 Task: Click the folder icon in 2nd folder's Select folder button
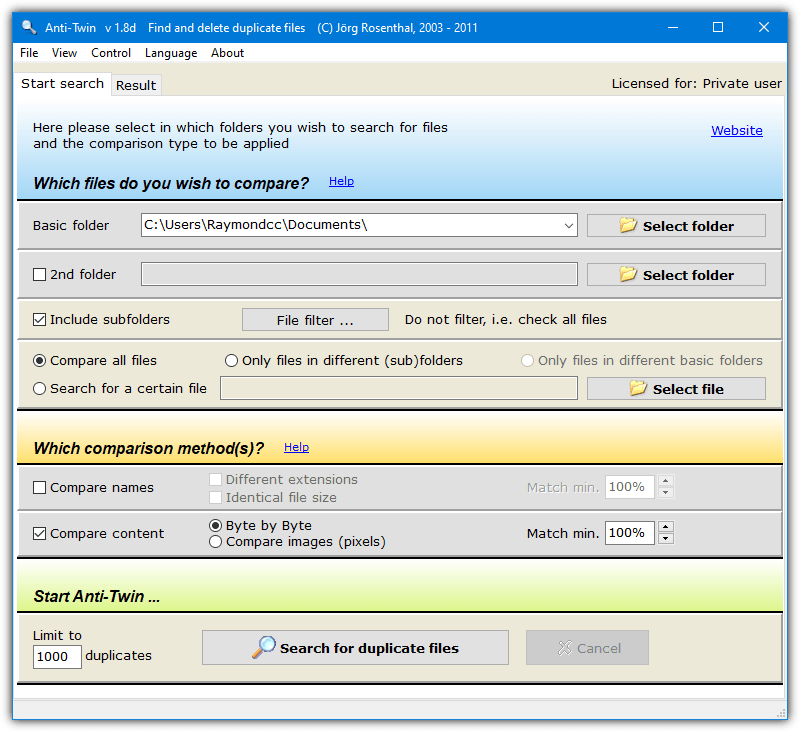pyautogui.click(x=628, y=274)
